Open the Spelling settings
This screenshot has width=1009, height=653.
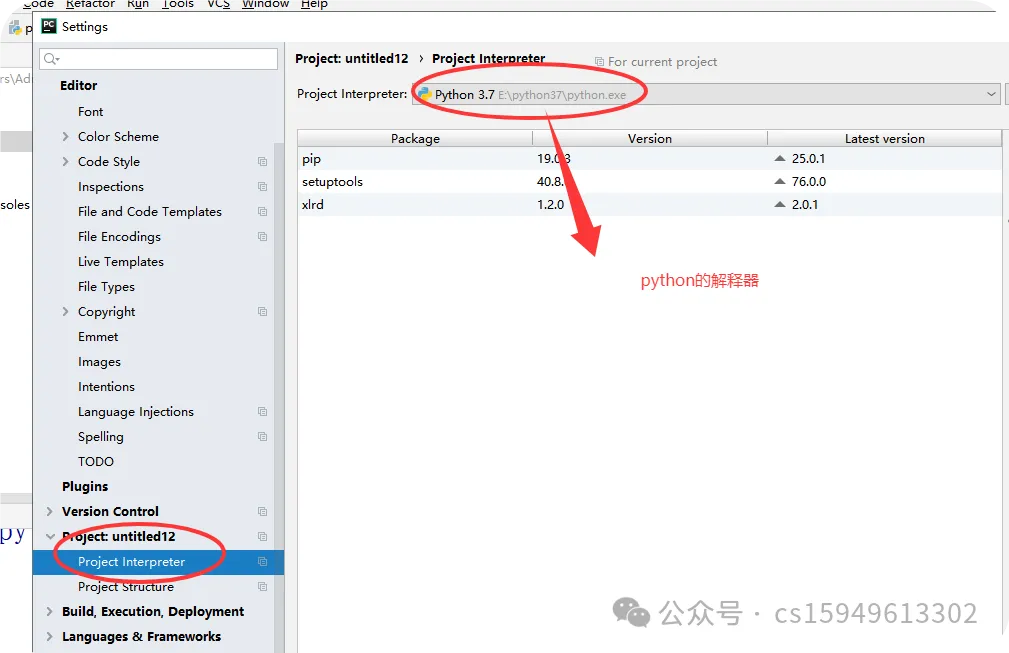click(x=101, y=437)
